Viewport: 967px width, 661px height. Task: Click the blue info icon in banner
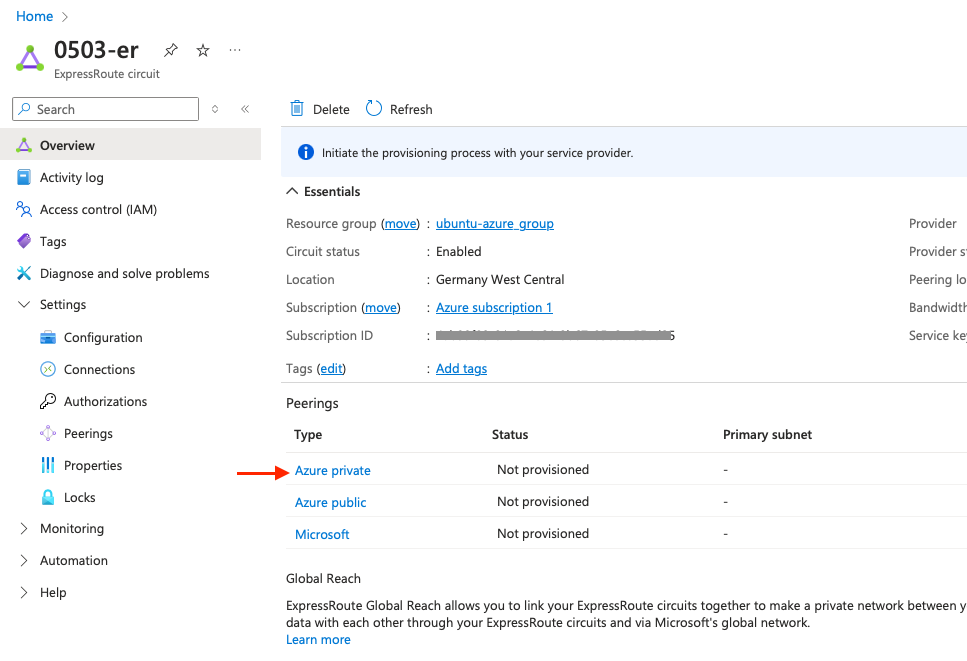(306, 152)
